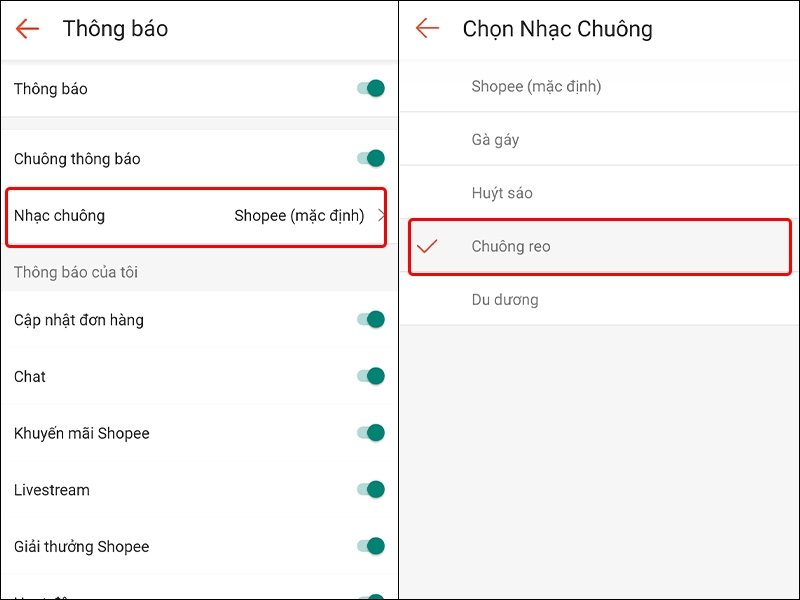Open the Nhạc chuông ringtone selector
The height and width of the screenshot is (600, 800).
tap(196, 215)
